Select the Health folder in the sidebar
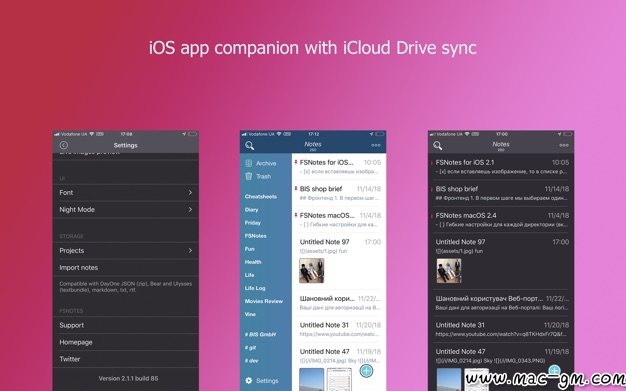This screenshot has width=626, height=391. tap(253, 262)
